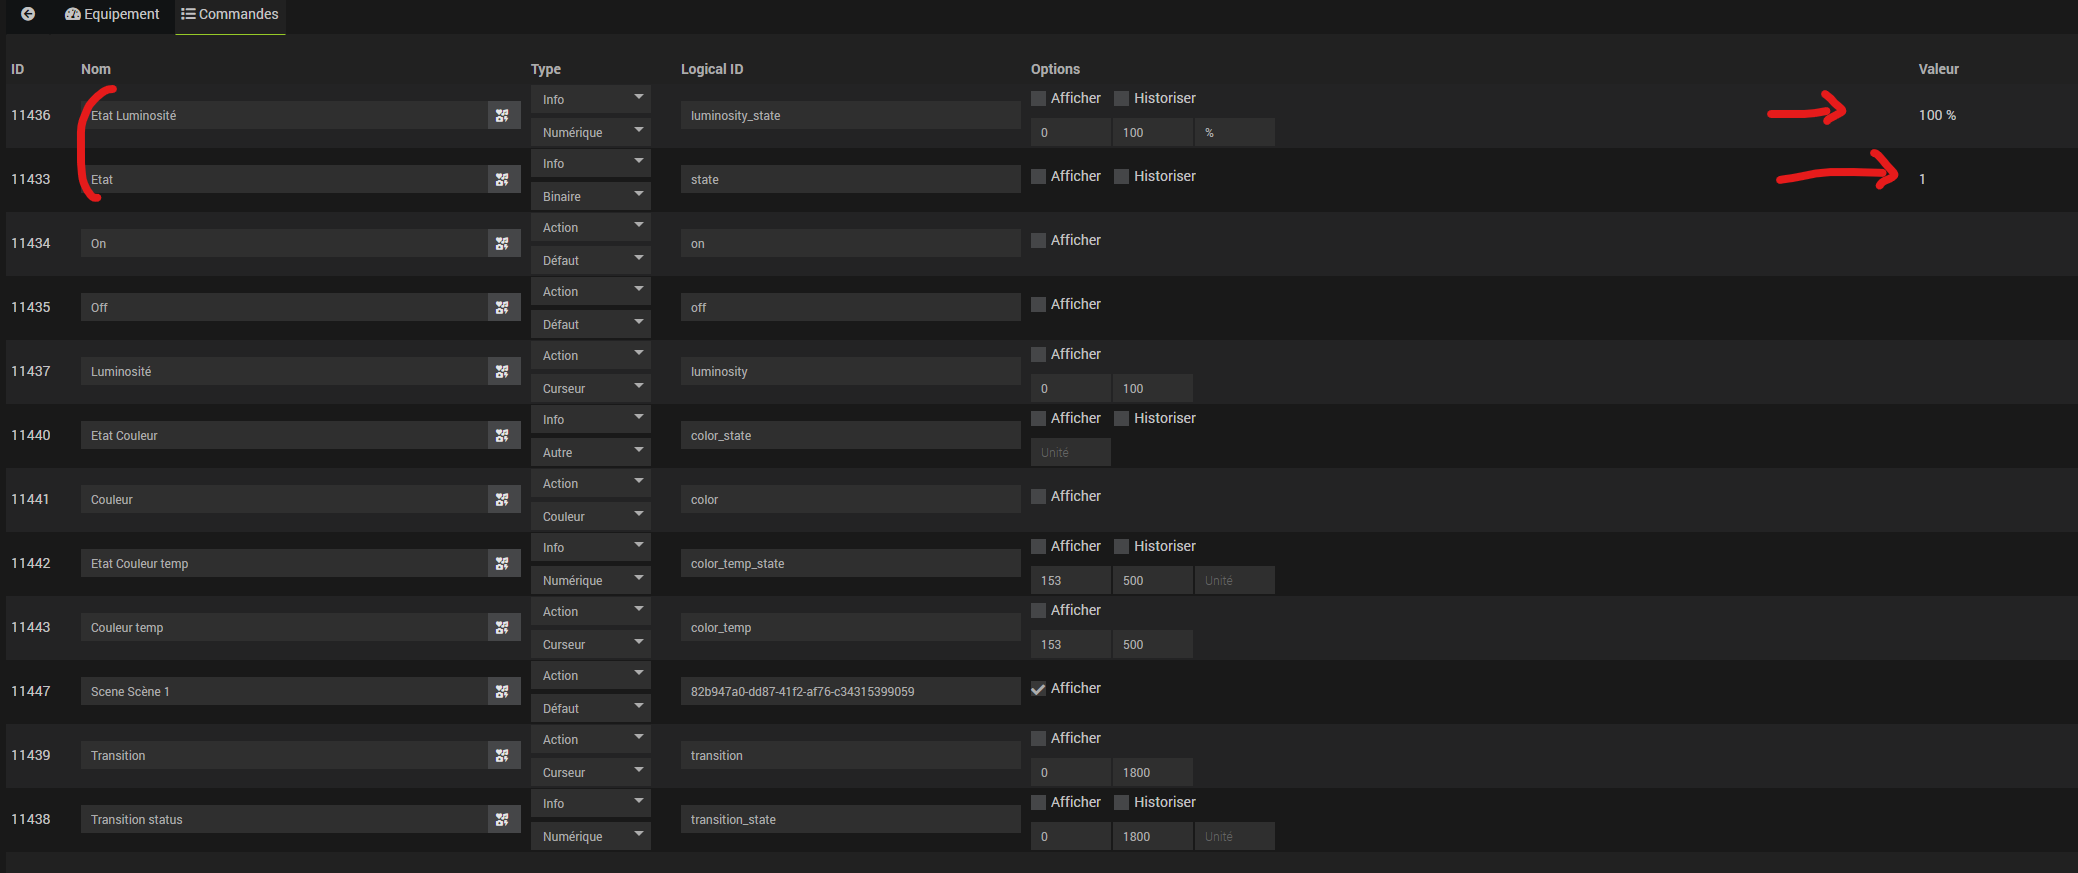Image resolution: width=2078 pixels, height=873 pixels.
Task: Open icon picker for On command
Action: click(x=502, y=244)
